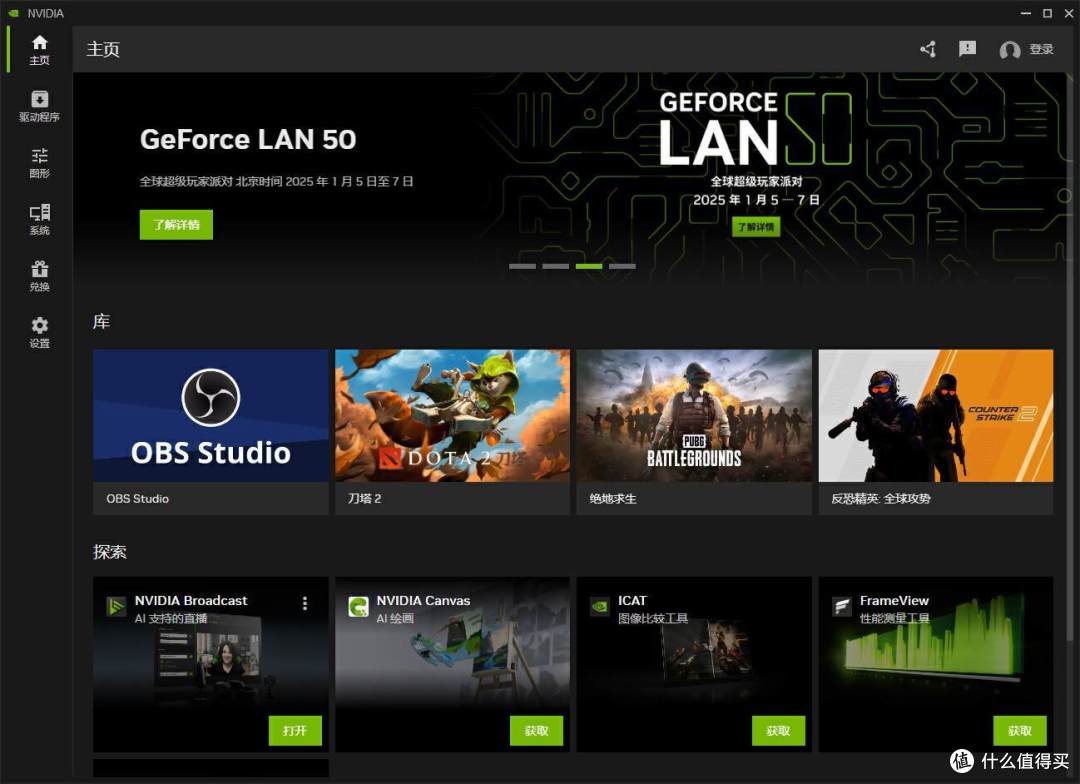The width and height of the screenshot is (1080, 784).
Task: Open the 驱动程序 drivers sidebar icon
Action: pyautogui.click(x=39, y=106)
